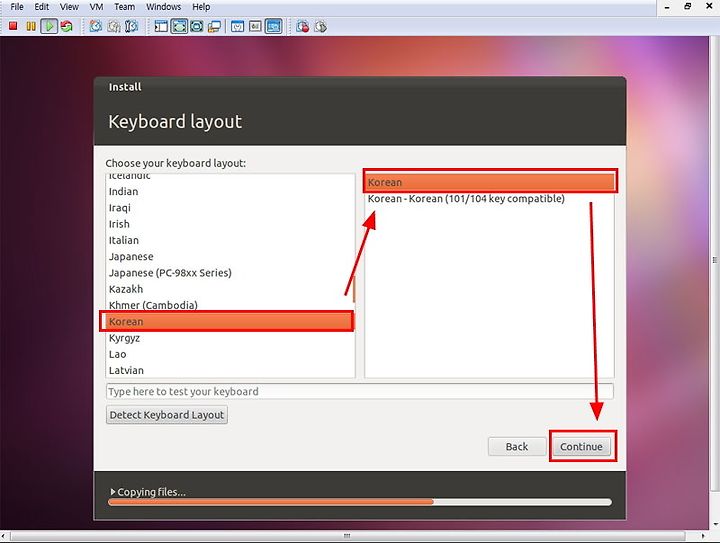The height and width of the screenshot is (543, 720).
Task: Open the View menu
Action: 69,7
